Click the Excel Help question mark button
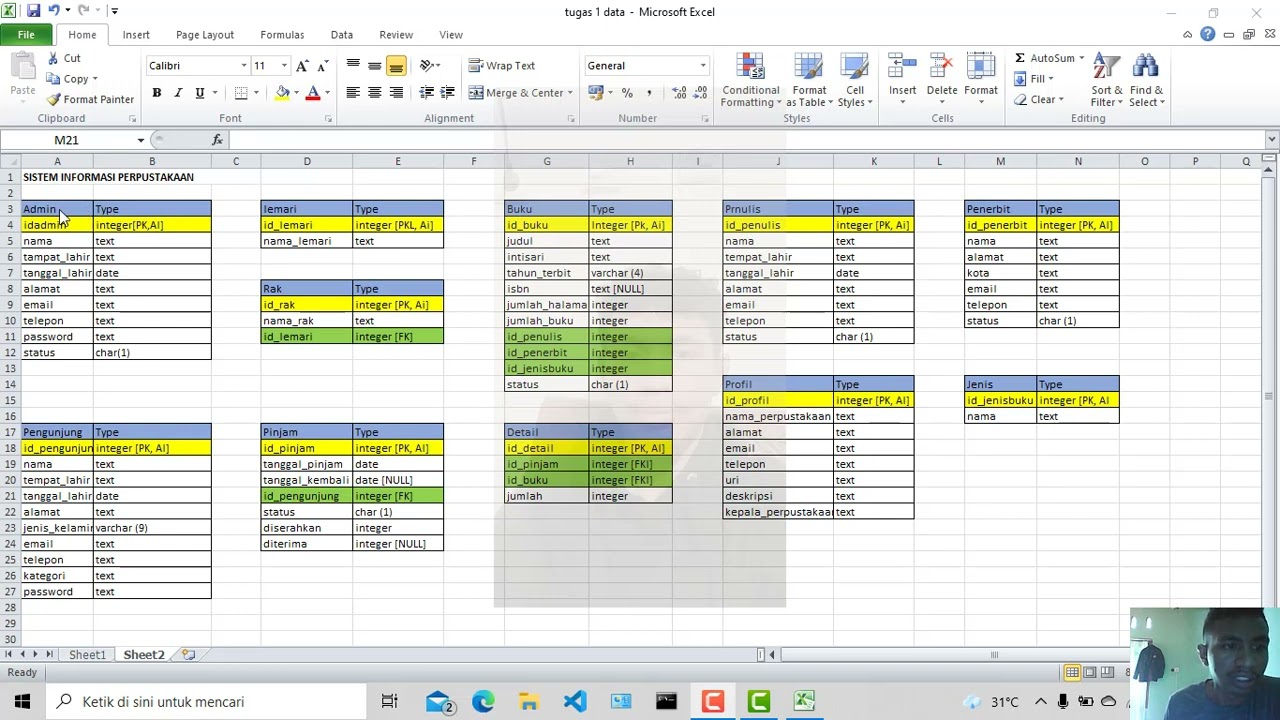This screenshot has height=720, width=1280. tap(1208, 35)
